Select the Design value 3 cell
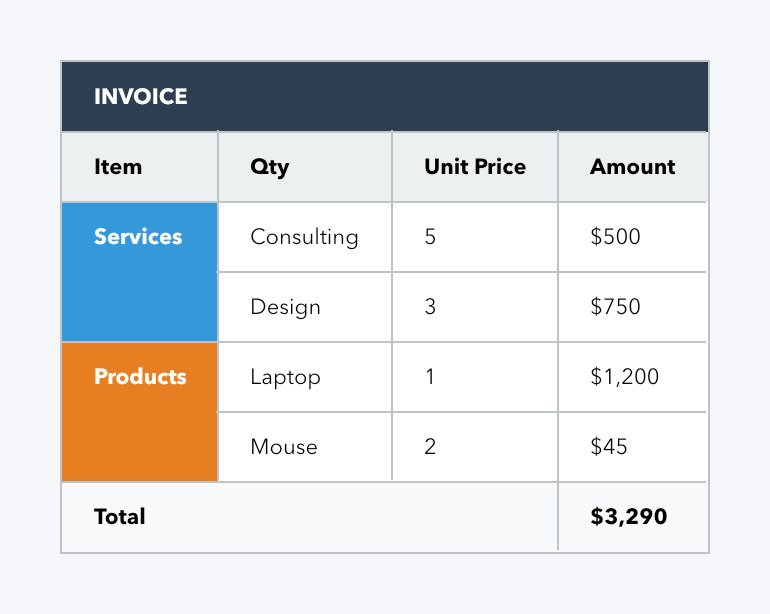The height and width of the screenshot is (614, 770). coord(475,307)
